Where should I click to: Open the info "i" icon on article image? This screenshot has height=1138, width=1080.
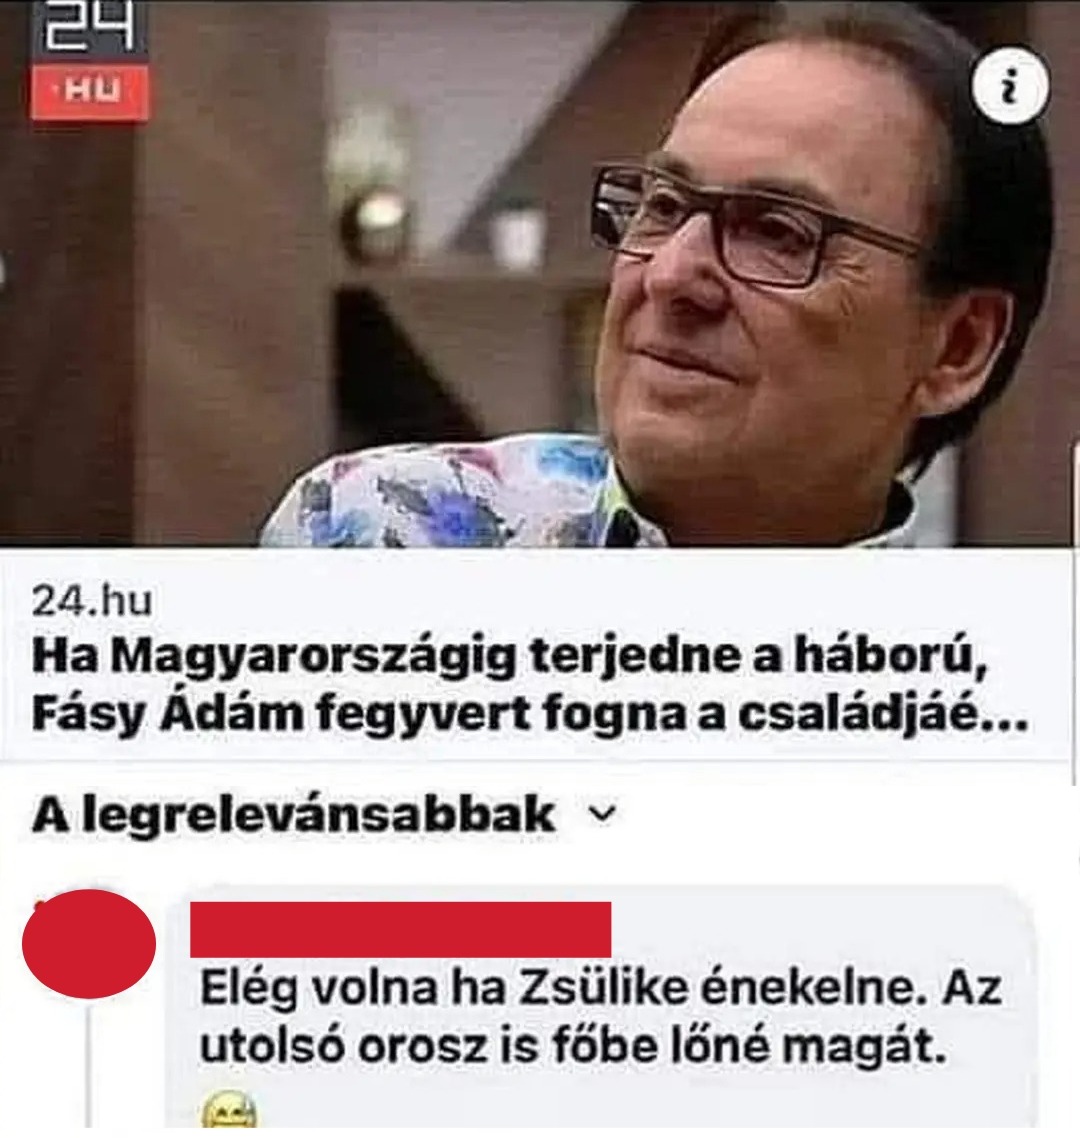pos(1010,89)
